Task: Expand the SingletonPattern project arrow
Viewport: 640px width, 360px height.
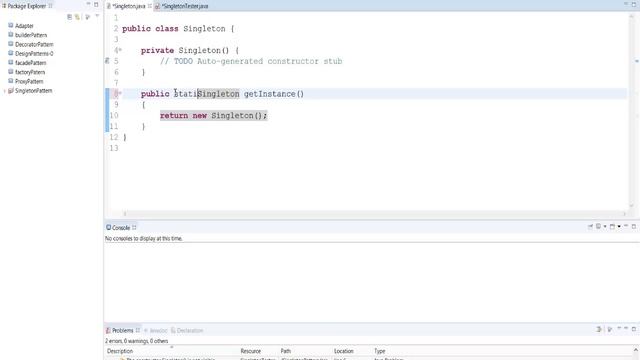Action: [4, 91]
